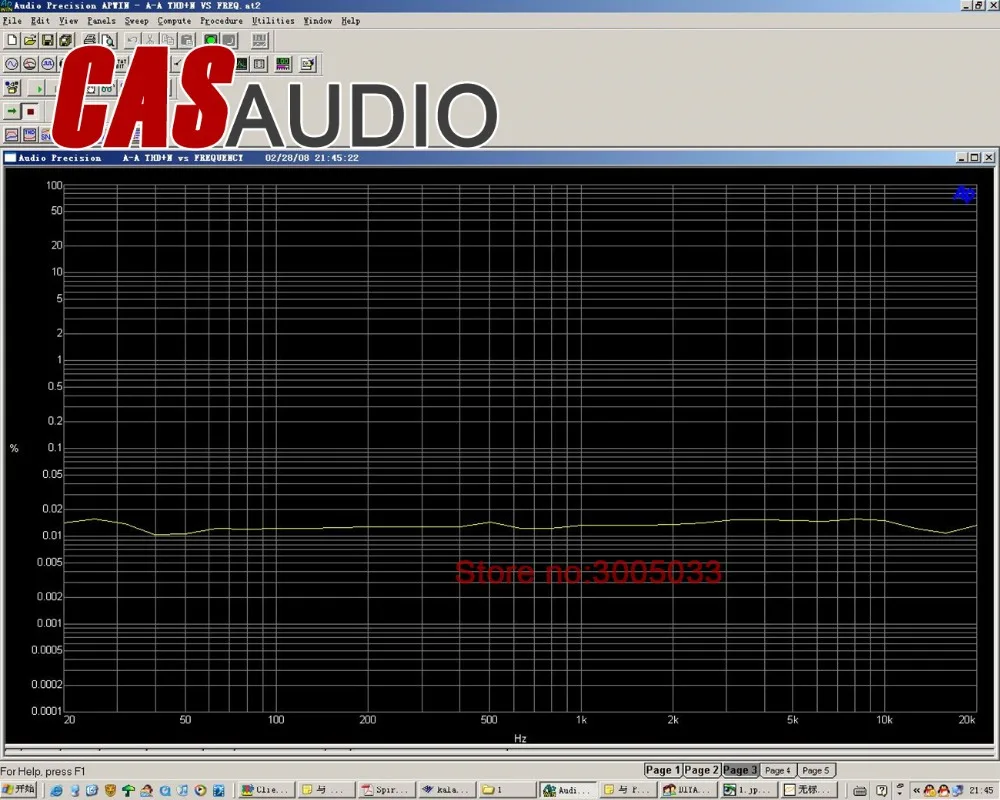Click the Hz axis label
The height and width of the screenshot is (800, 1000).
520,738
